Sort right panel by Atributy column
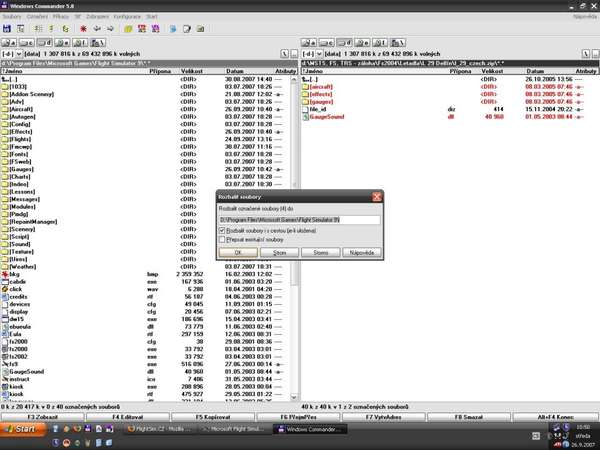 (x=586, y=71)
